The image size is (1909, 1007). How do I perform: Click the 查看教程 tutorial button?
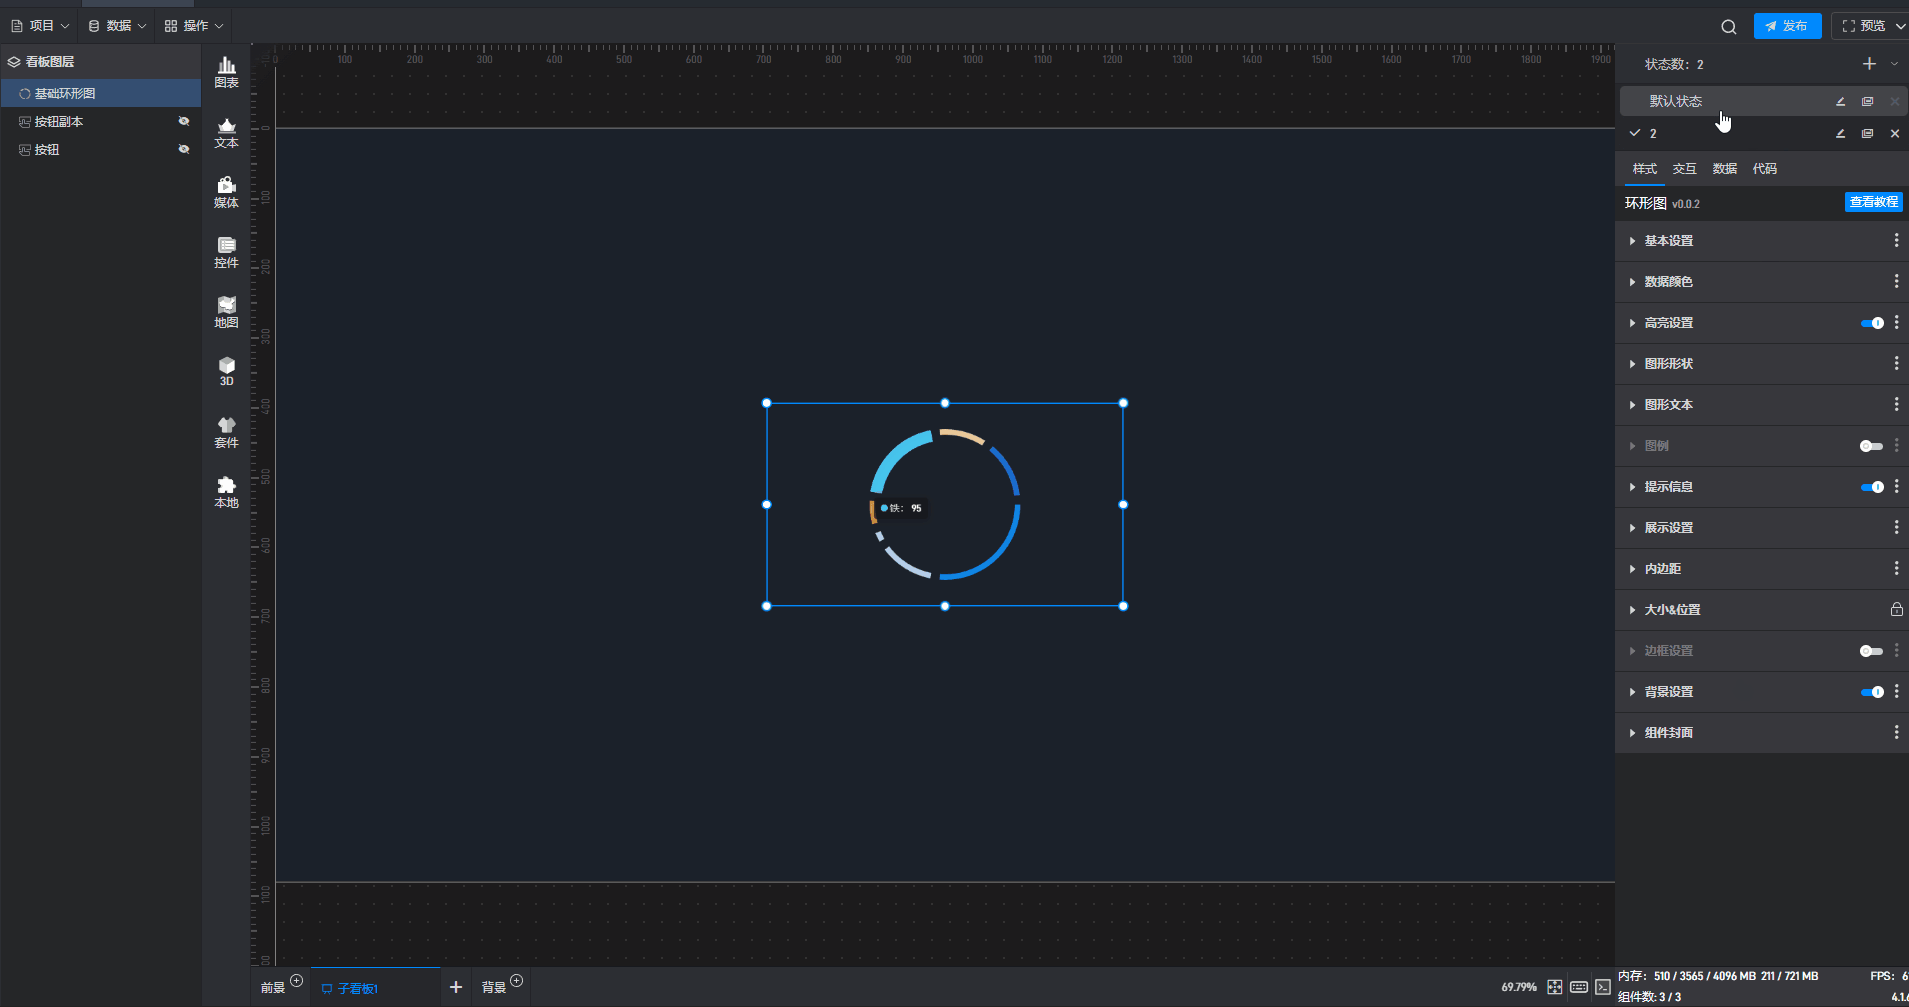click(1873, 202)
